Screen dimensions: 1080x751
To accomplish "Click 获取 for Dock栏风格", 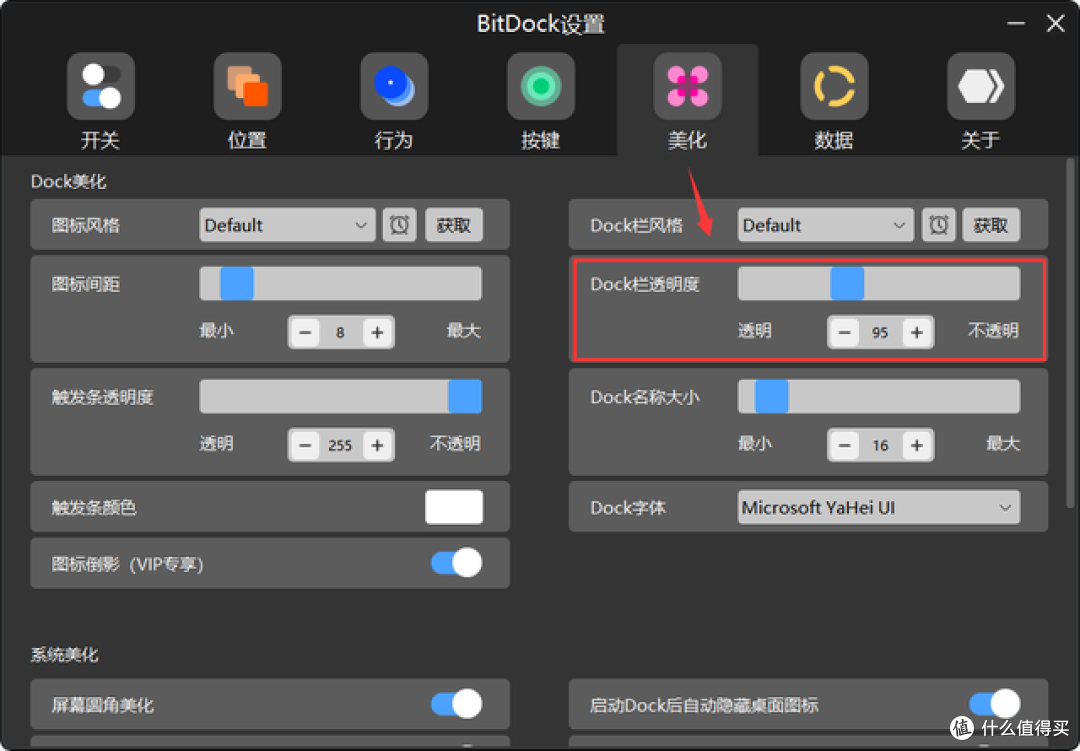I will (991, 225).
